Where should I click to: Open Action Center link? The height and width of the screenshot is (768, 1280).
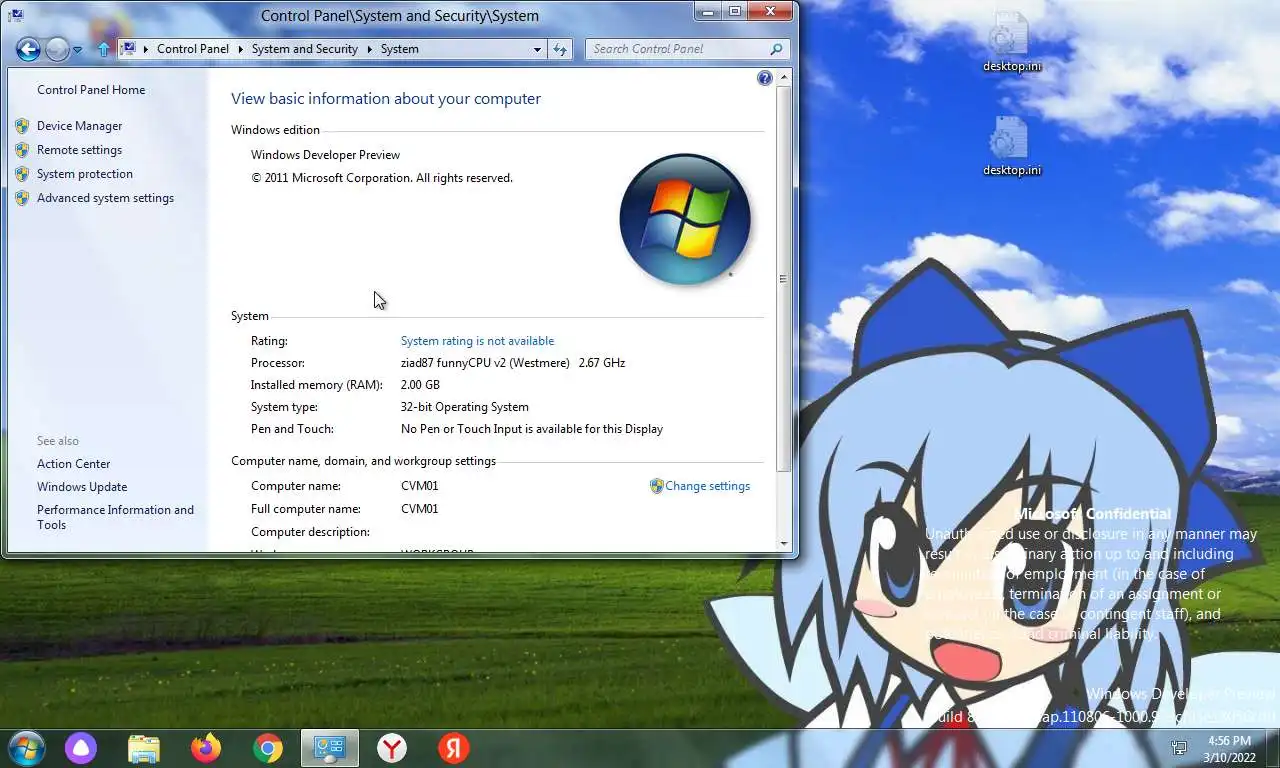click(x=74, y=464)
